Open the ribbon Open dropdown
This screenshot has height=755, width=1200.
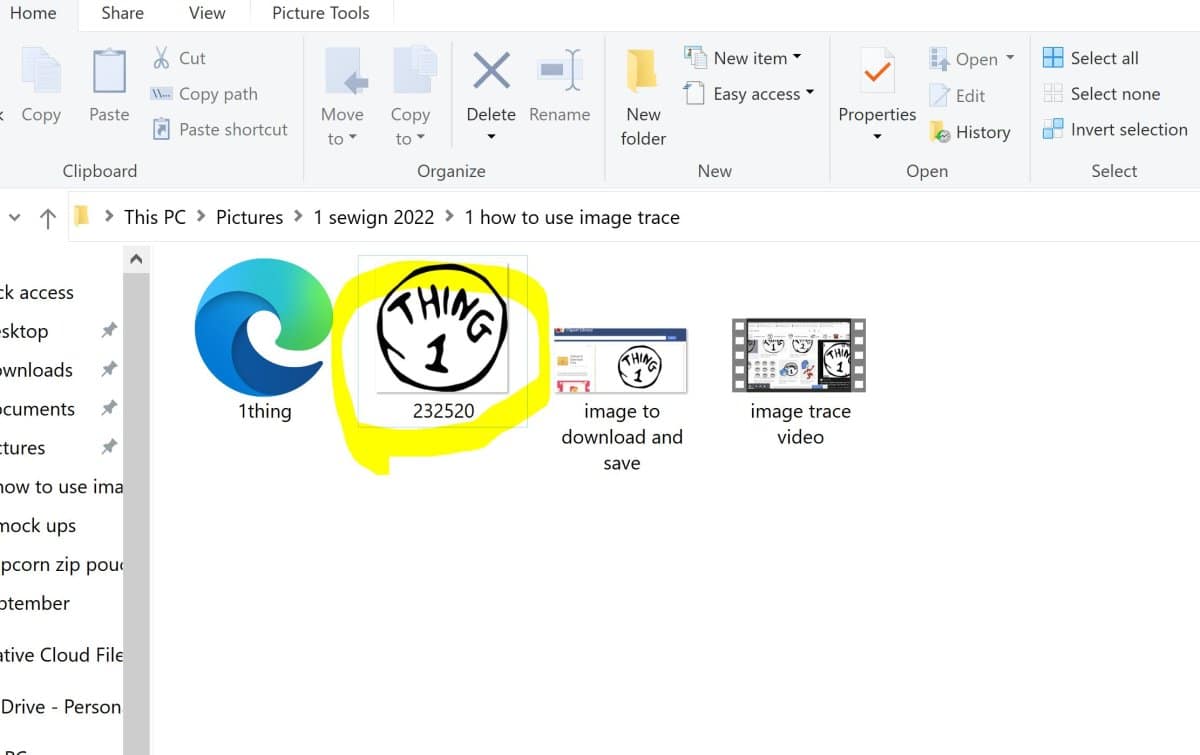[x=971, y=59]
